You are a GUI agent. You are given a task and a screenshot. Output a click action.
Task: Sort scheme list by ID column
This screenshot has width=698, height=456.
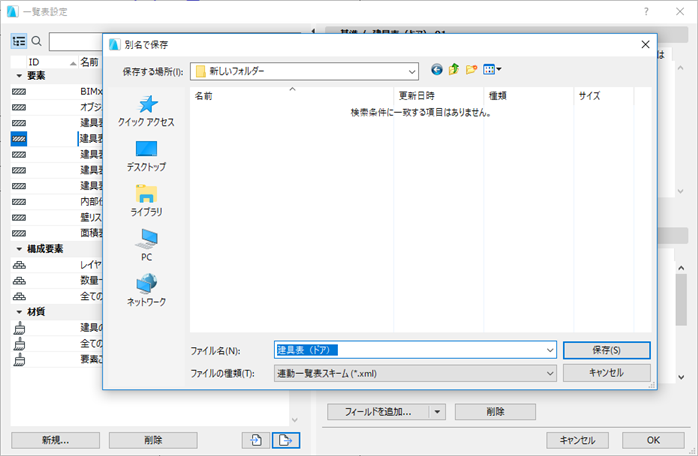[x=52, y=62]
